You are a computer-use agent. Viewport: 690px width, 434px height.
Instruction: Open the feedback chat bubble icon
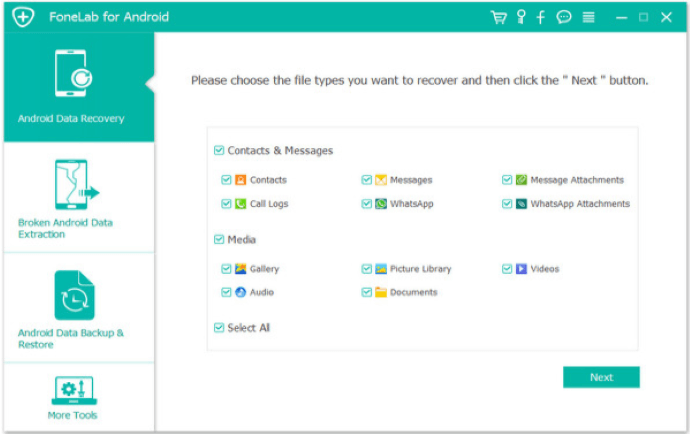click(x=564, y=17)
